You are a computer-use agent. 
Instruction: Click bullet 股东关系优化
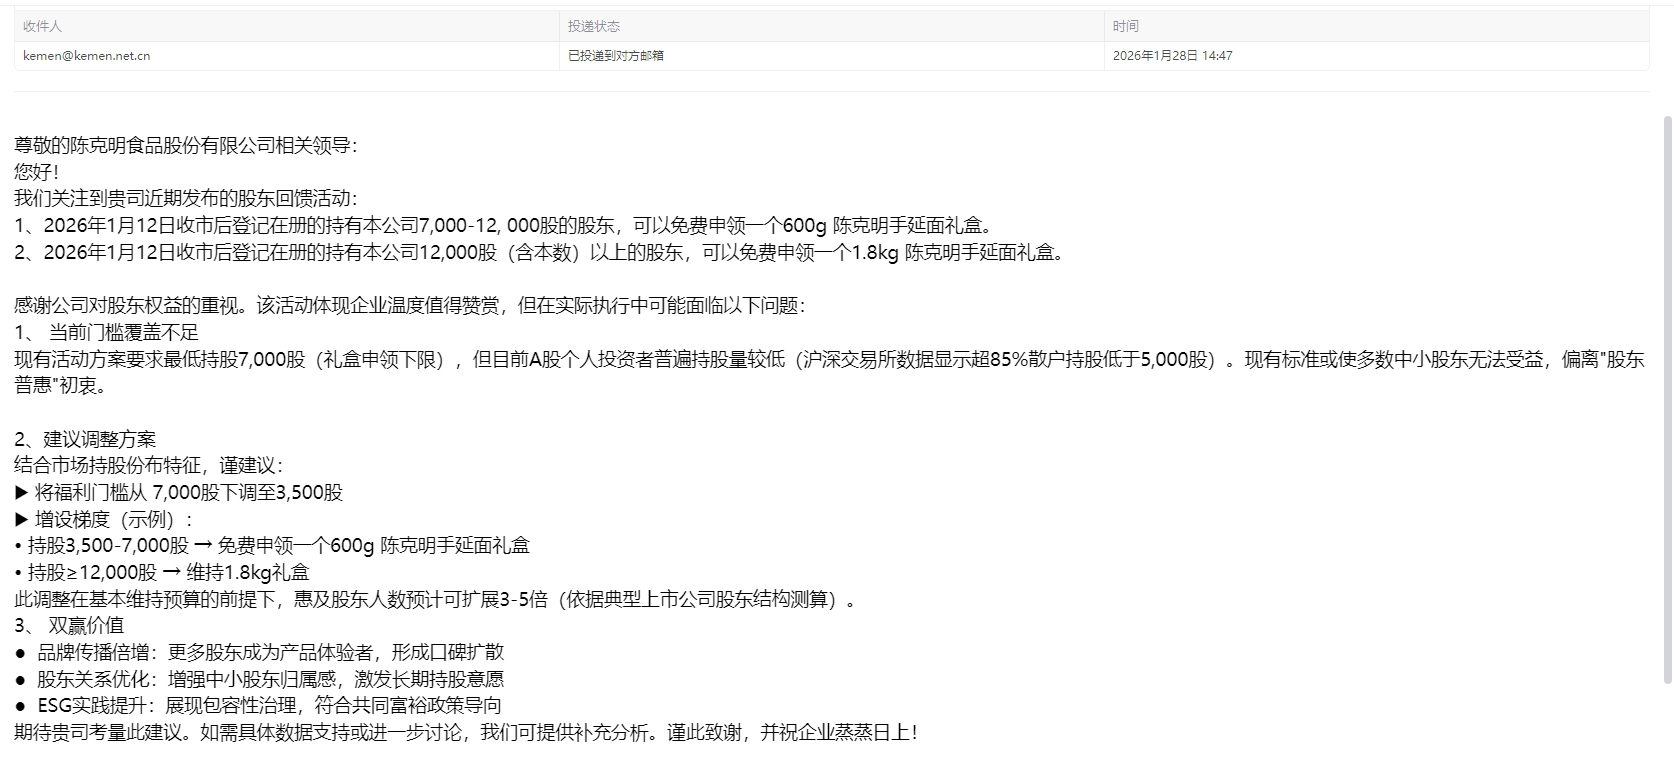(259, 680)
